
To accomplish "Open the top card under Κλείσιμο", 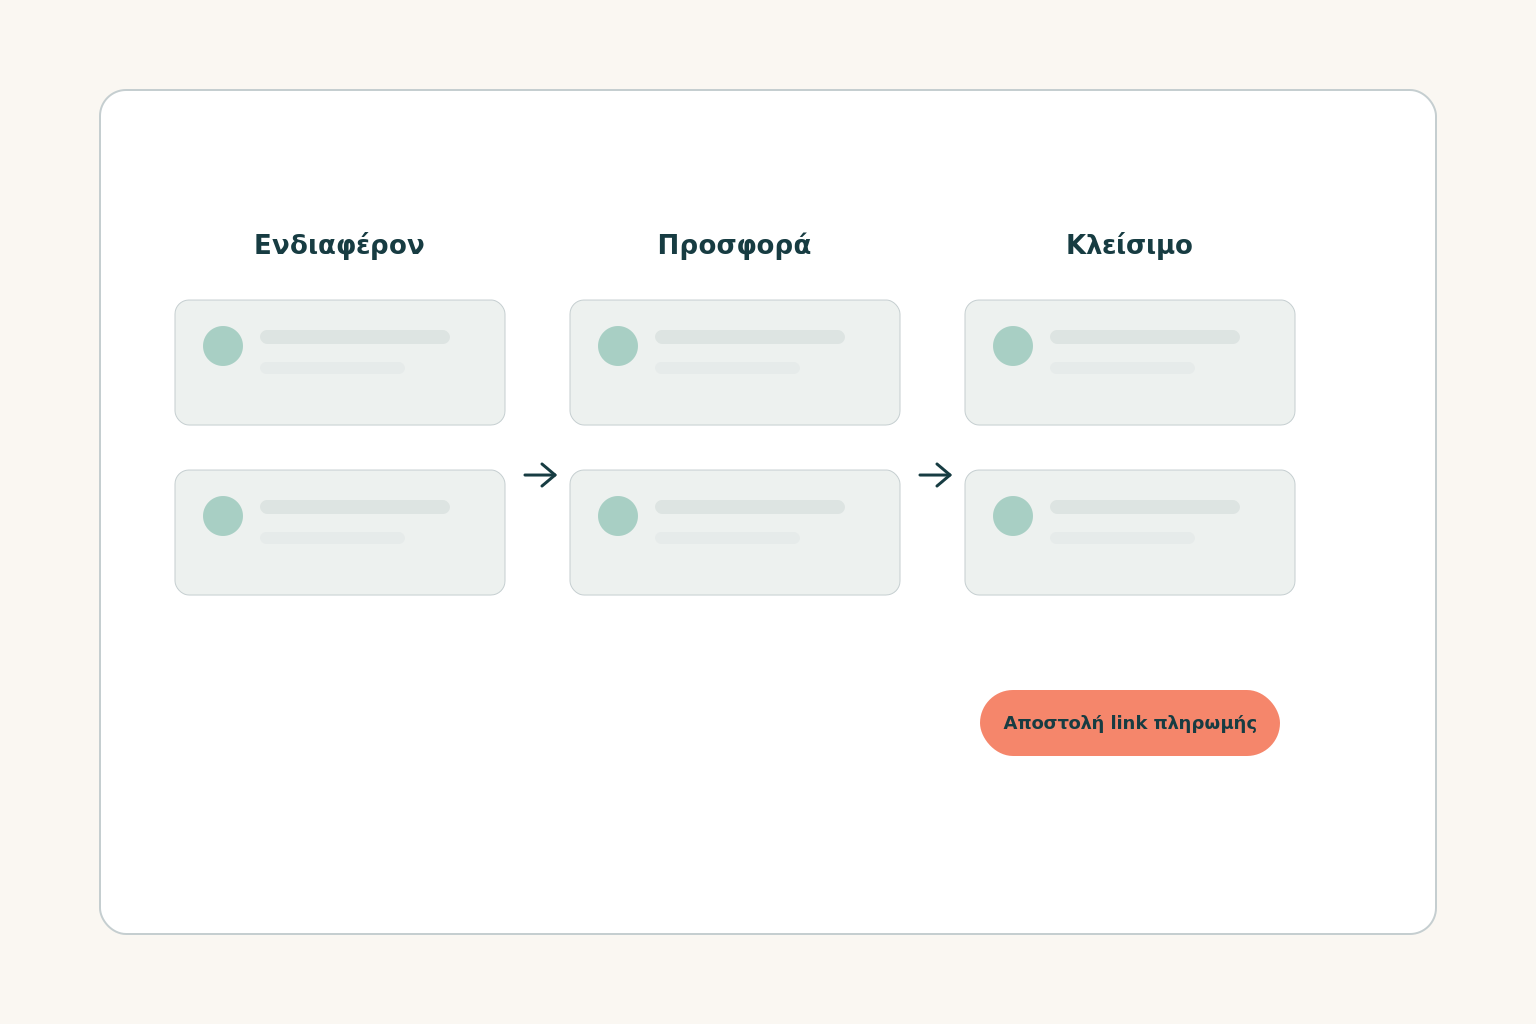I will [1130, 362].
